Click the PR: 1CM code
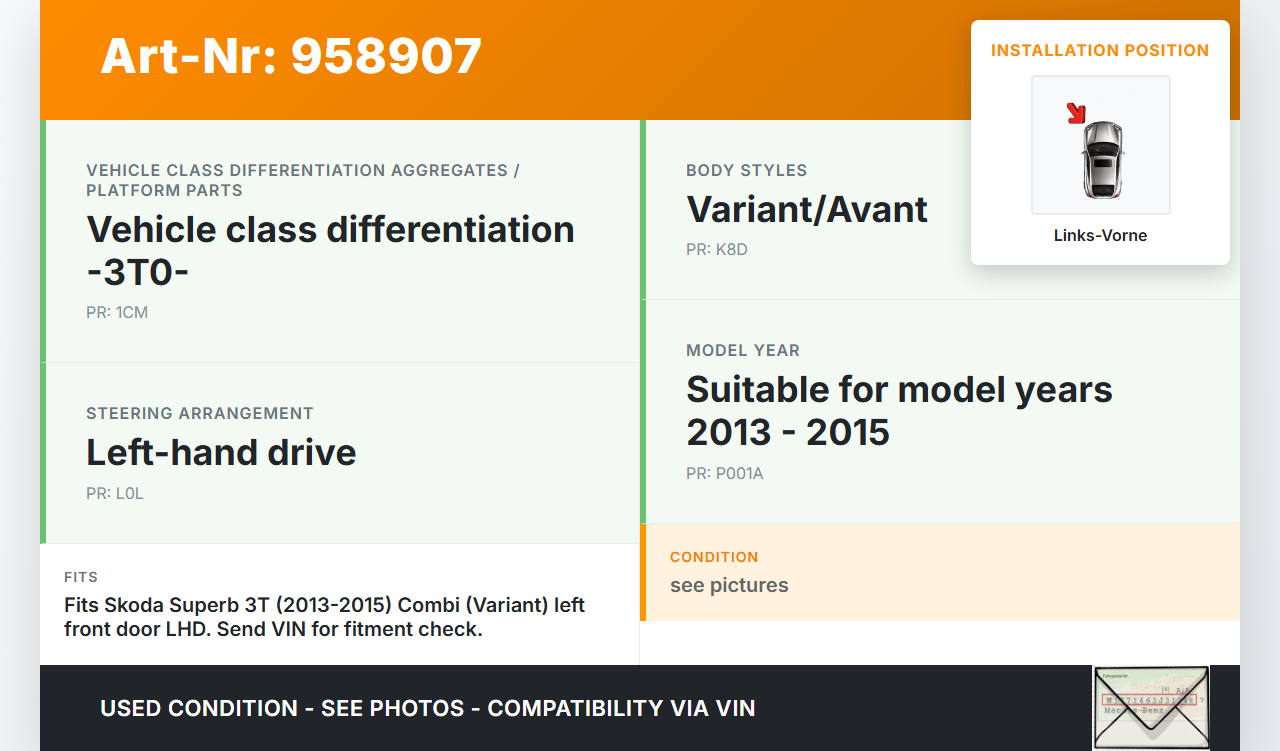1280x751 pixels. coord(117,312)
